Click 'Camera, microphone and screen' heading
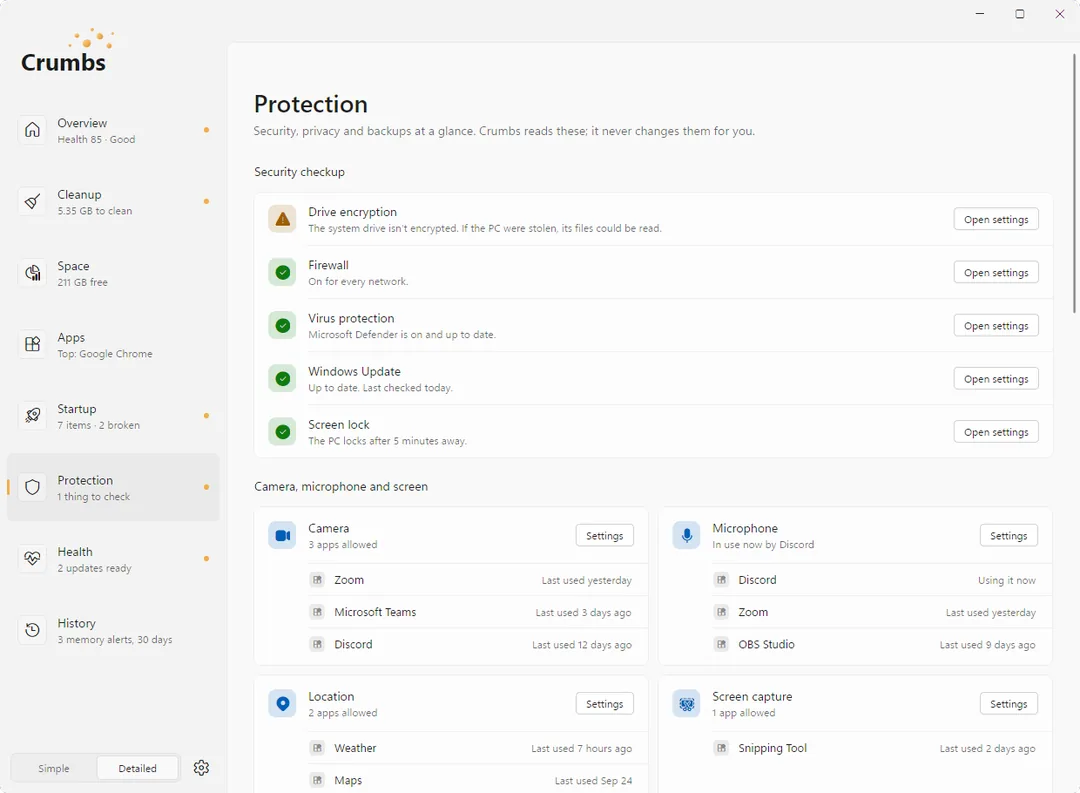Image resolution: width=1080 pixels, height=793 pixels. (341, 486)
